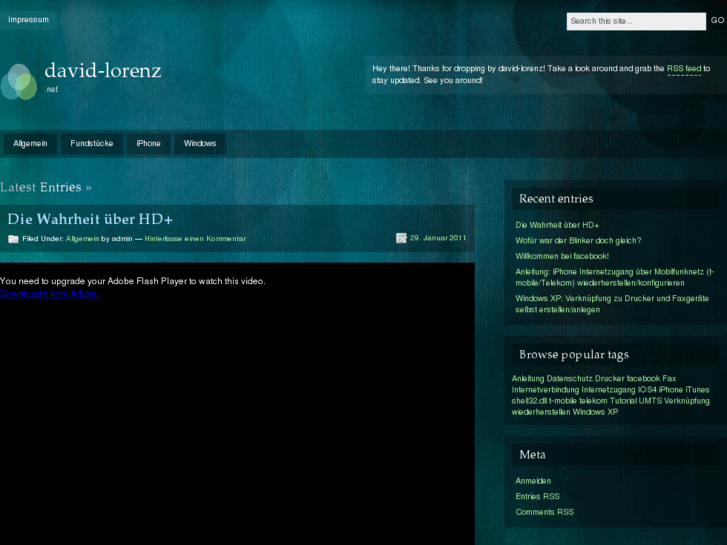727x545 pixels.
Task: Click the Meta heading
Action: click(x=532, y=455)
